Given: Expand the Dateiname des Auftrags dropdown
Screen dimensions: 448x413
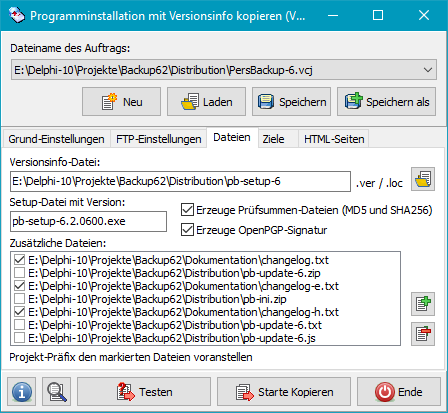Looking at the screenshot, I should tap(428, 70).
